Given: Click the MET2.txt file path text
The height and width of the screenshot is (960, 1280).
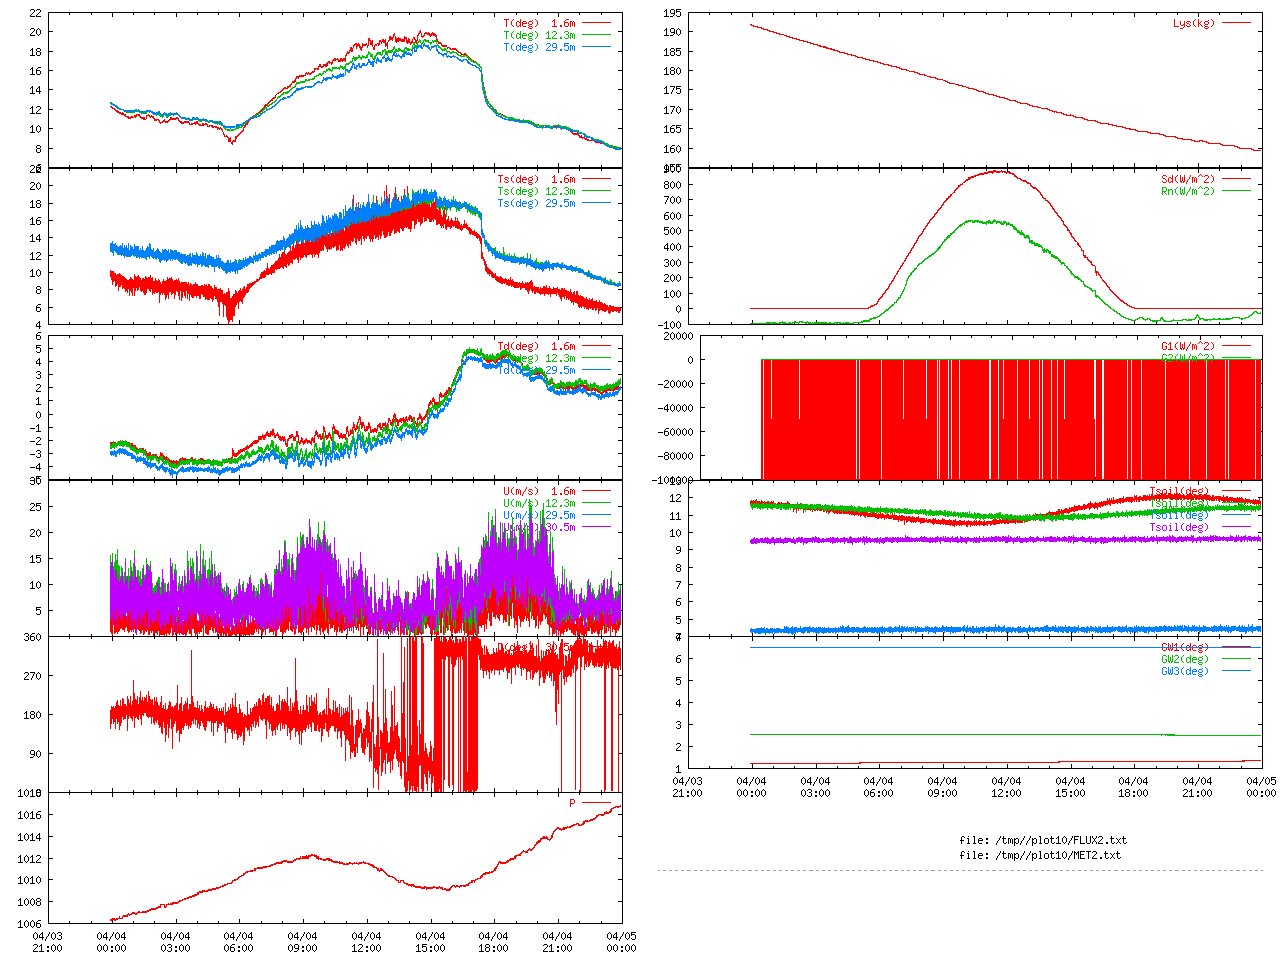Looking at the screenshot, I should (1040, 855).
